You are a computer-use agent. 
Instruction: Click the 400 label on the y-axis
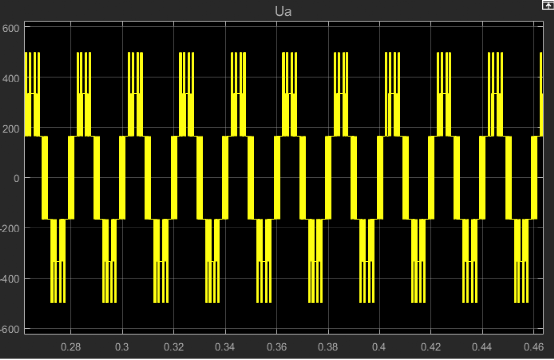pyautogui.click(x=11, y=78)
